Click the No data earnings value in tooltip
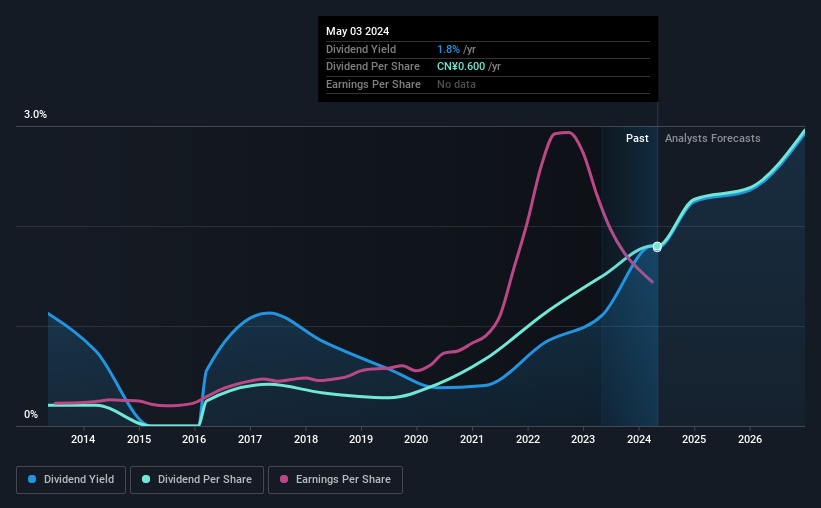The width and height of the screenshot is (821, 508). click(x=456, y=84)
